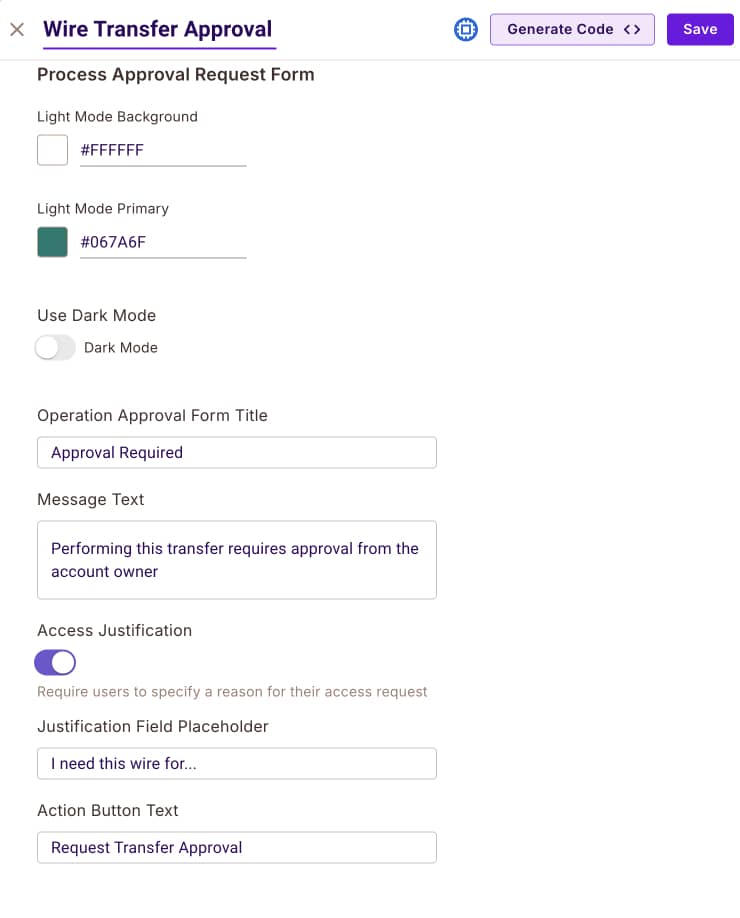Click the Generate Code button

pos(572,29)
